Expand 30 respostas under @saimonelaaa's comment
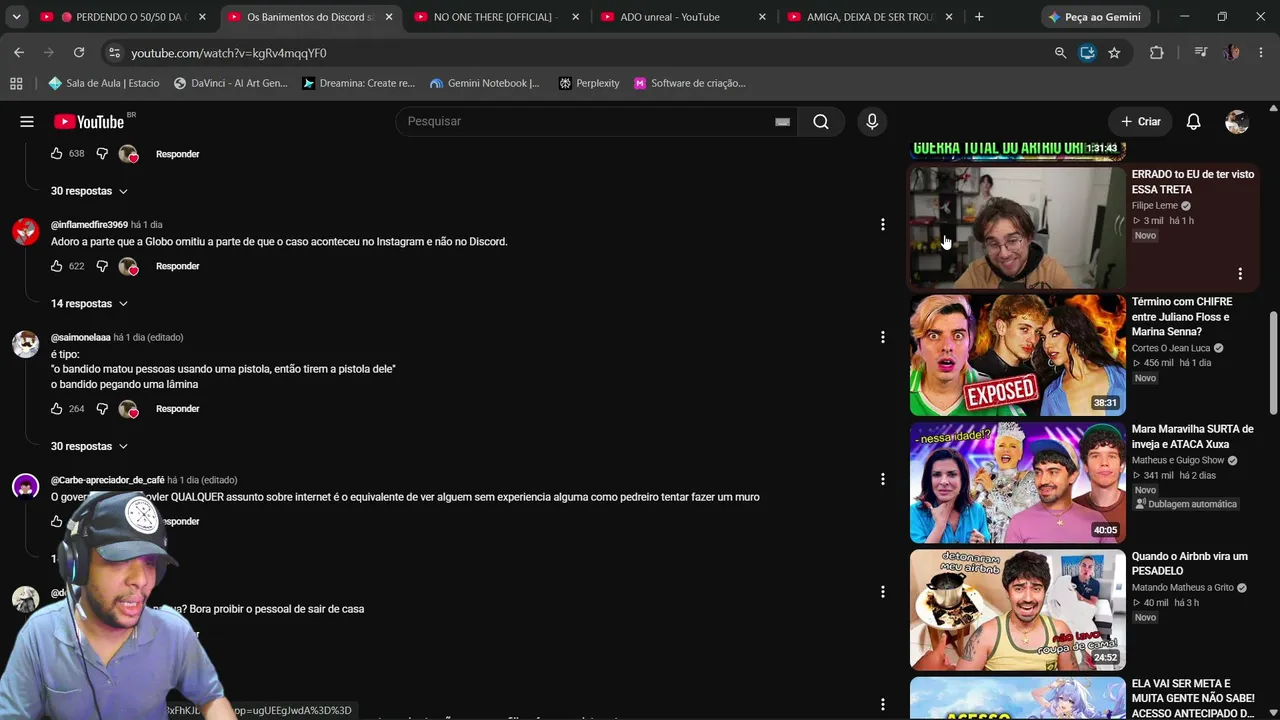The height and width of the screenshot is (720, 1280). [x=89, y=446]
